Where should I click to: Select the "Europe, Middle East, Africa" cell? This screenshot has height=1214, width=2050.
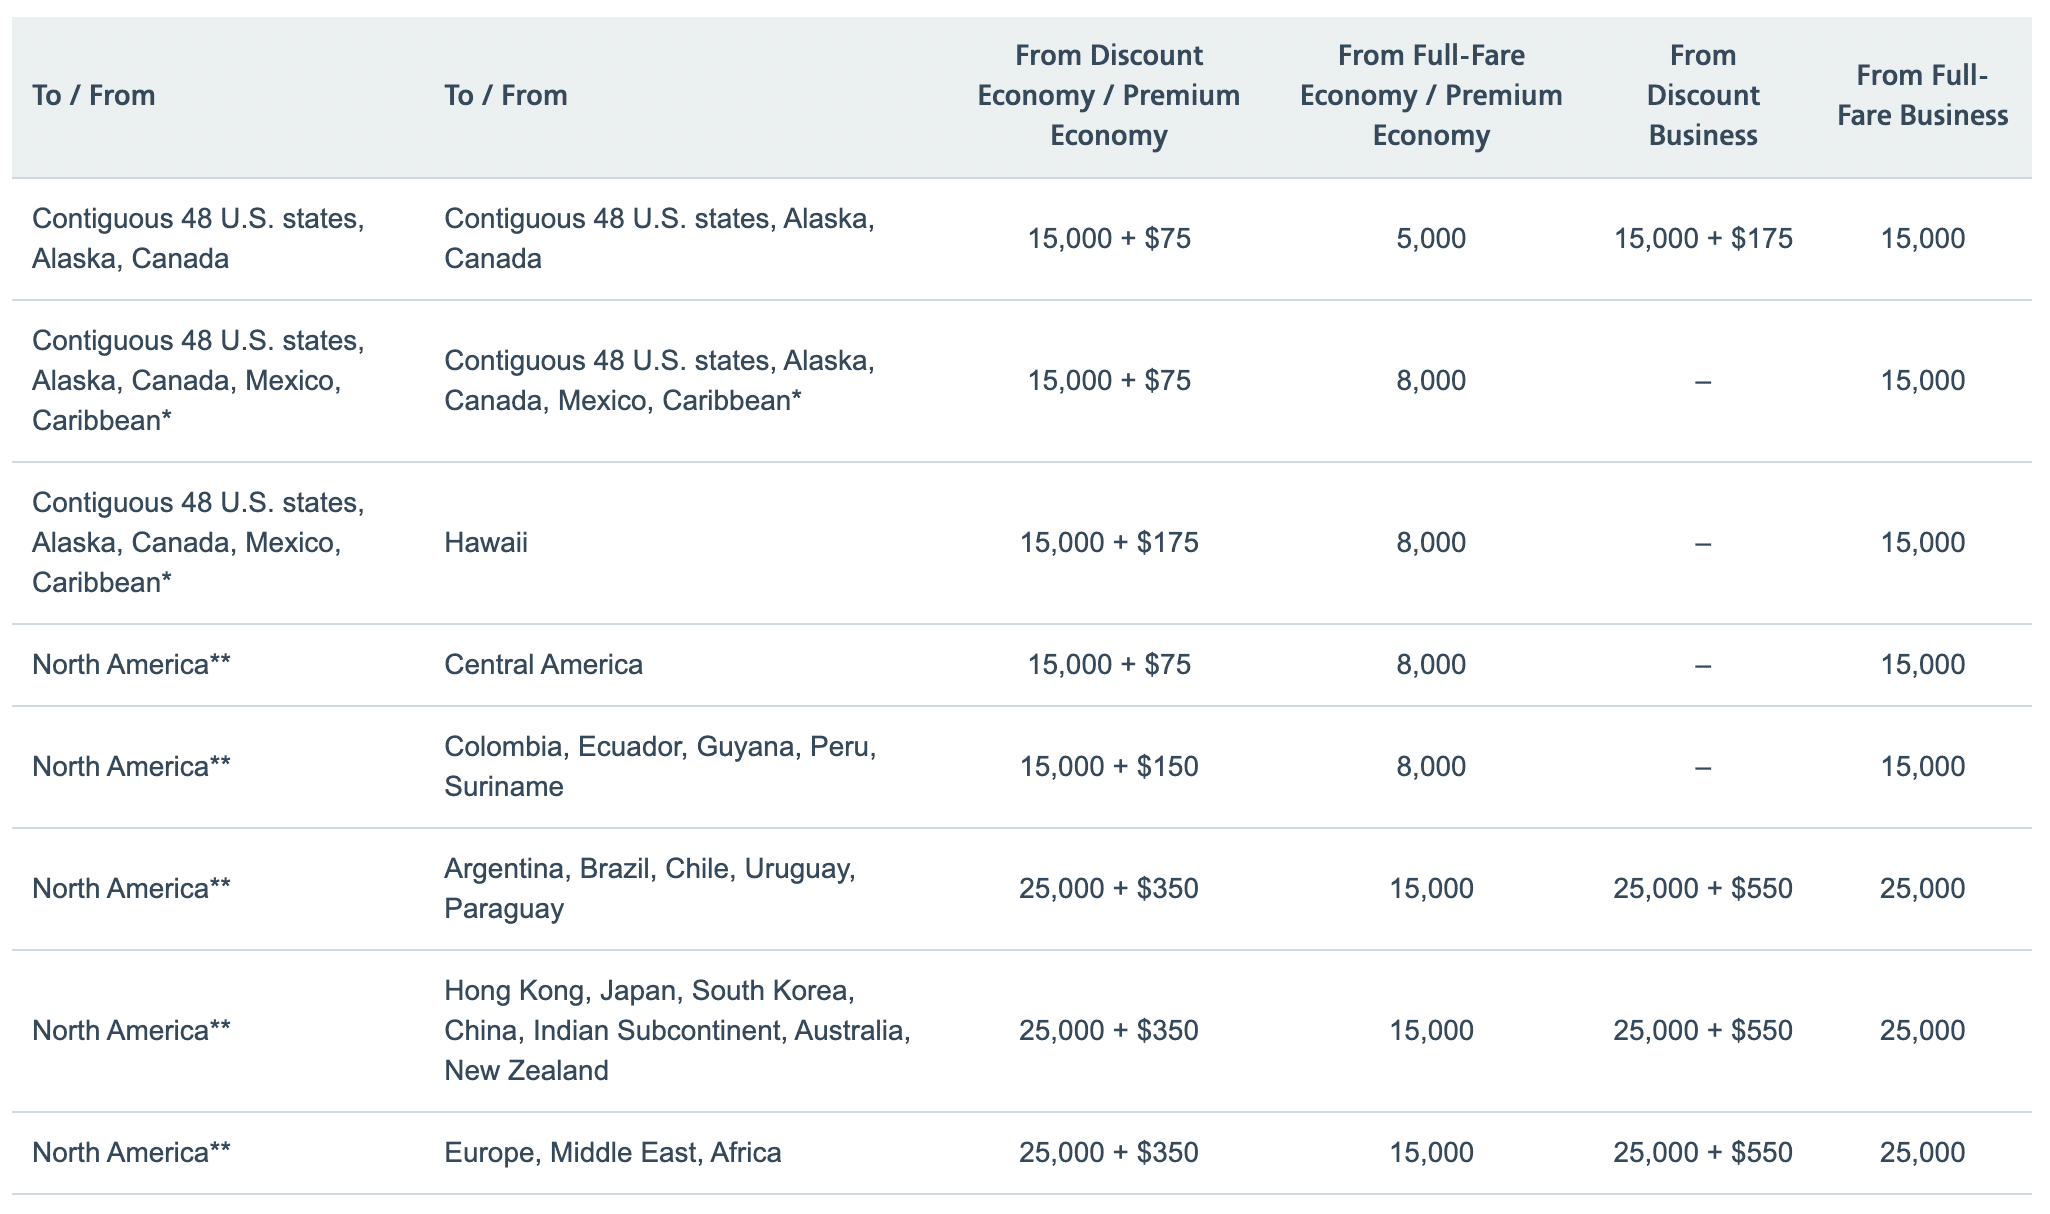(612, 1153)
